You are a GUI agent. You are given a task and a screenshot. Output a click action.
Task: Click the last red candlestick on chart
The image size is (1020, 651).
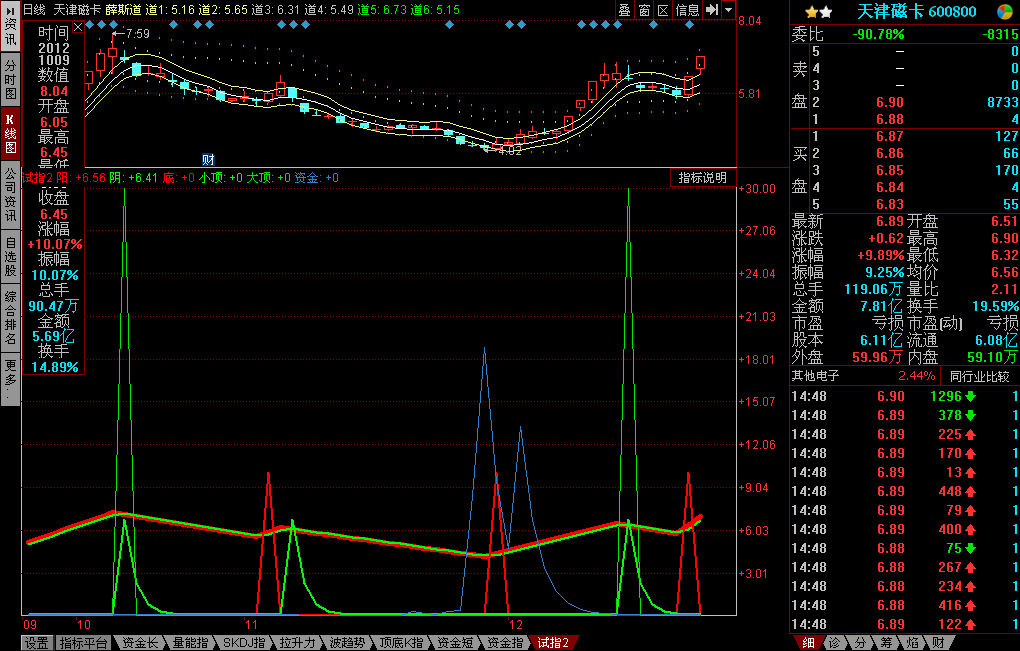click(701, 62)
